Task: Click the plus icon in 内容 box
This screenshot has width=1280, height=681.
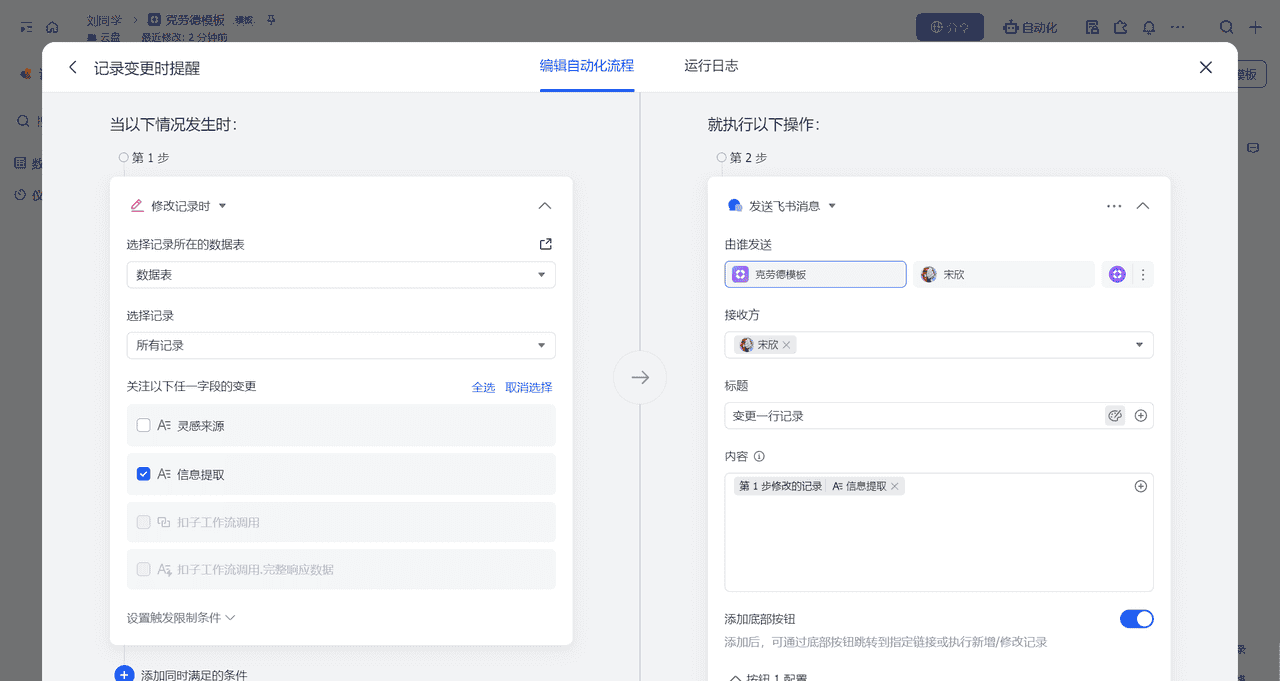Action: pyautogui.click(x=1140, y=486)
